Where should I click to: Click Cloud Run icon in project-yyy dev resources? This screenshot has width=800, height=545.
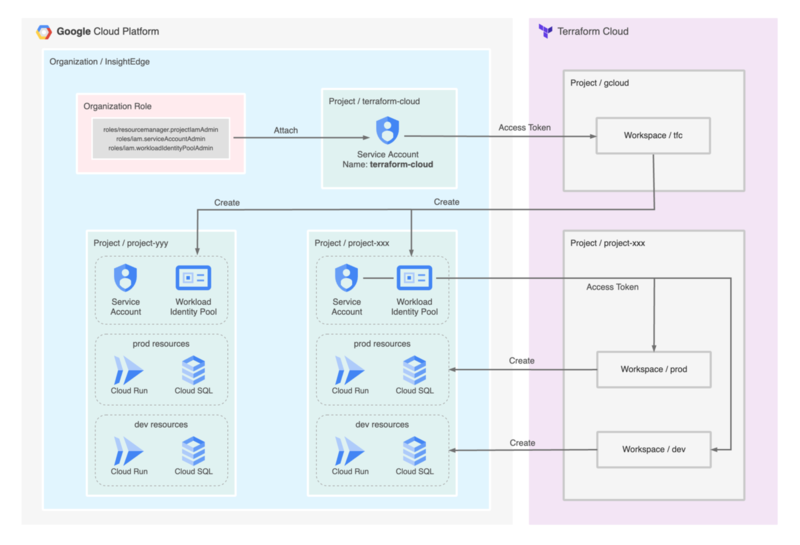click(x=128, y=451)
